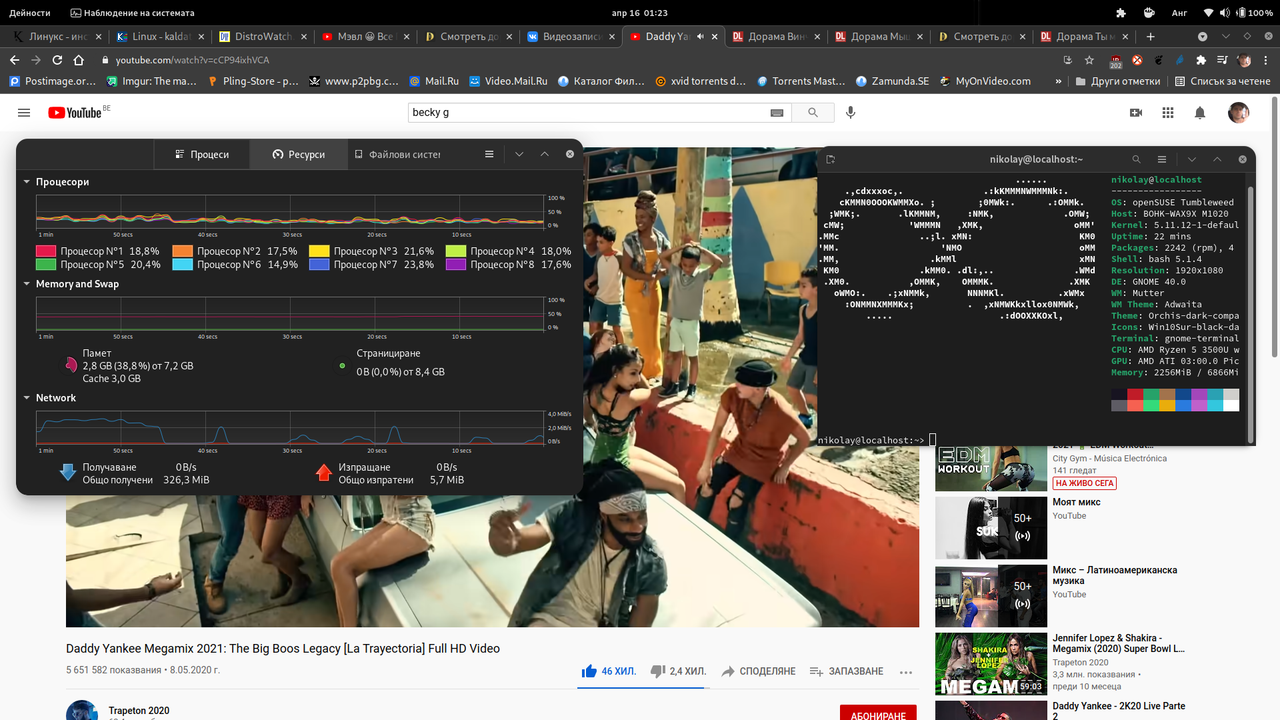The width and height of the screenshot is (1280, 720).
Task: Click the YouTube search box with becky g
Action: [x=588, y=113]
